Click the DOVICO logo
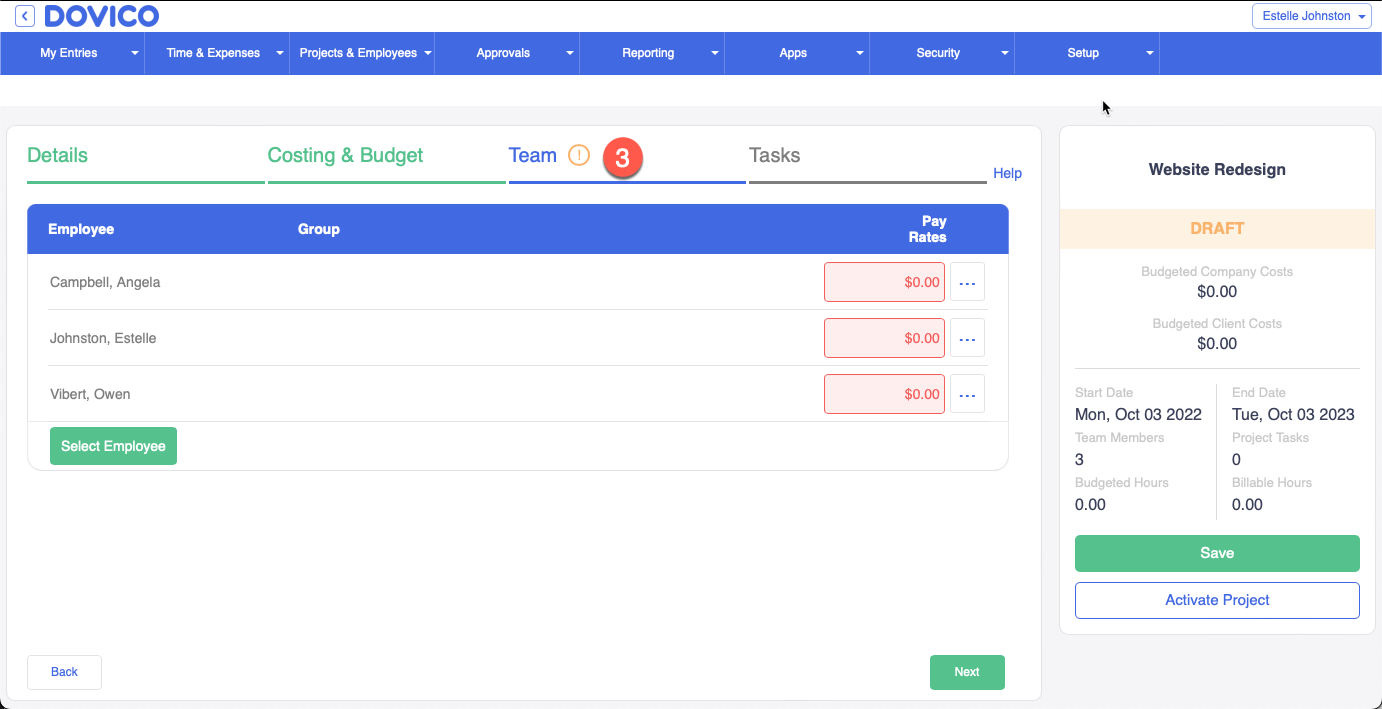 101,16
